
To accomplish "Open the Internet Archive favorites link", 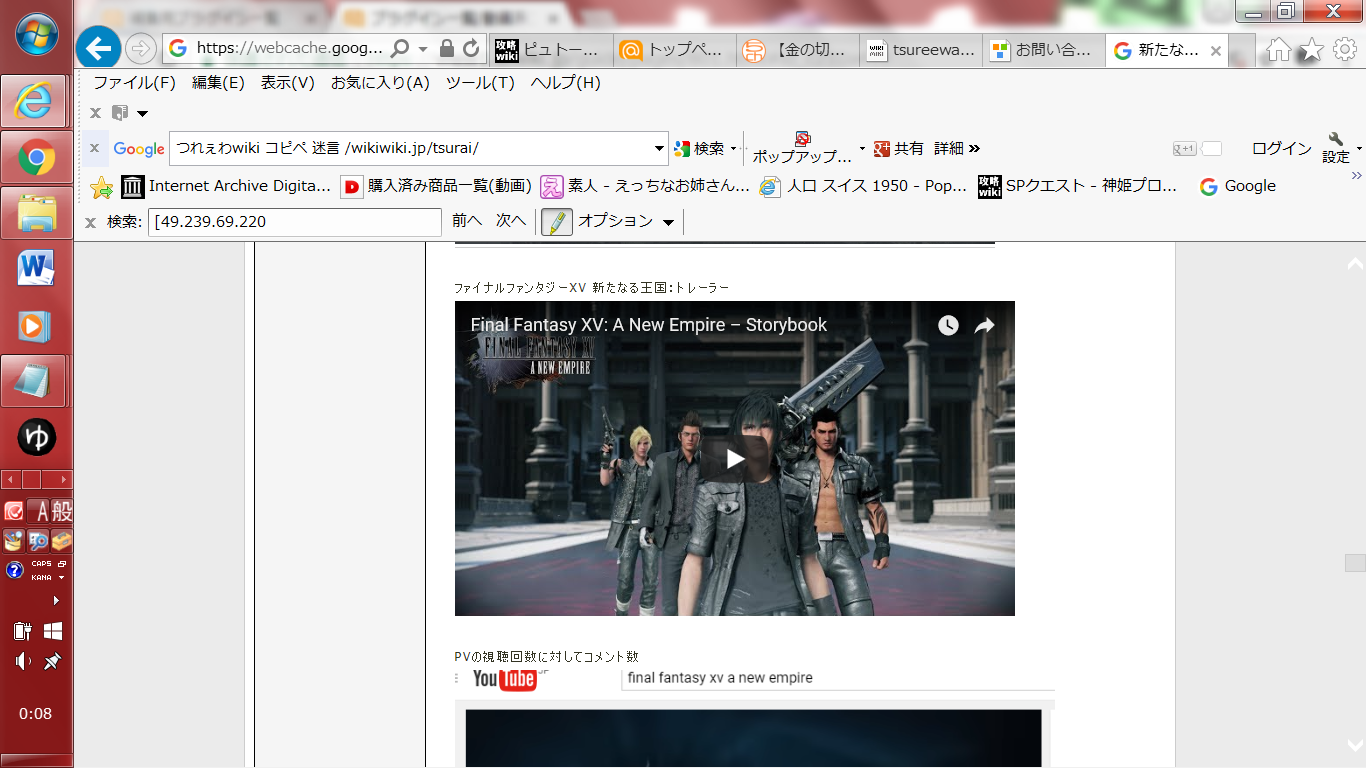I will pos(226,187).
